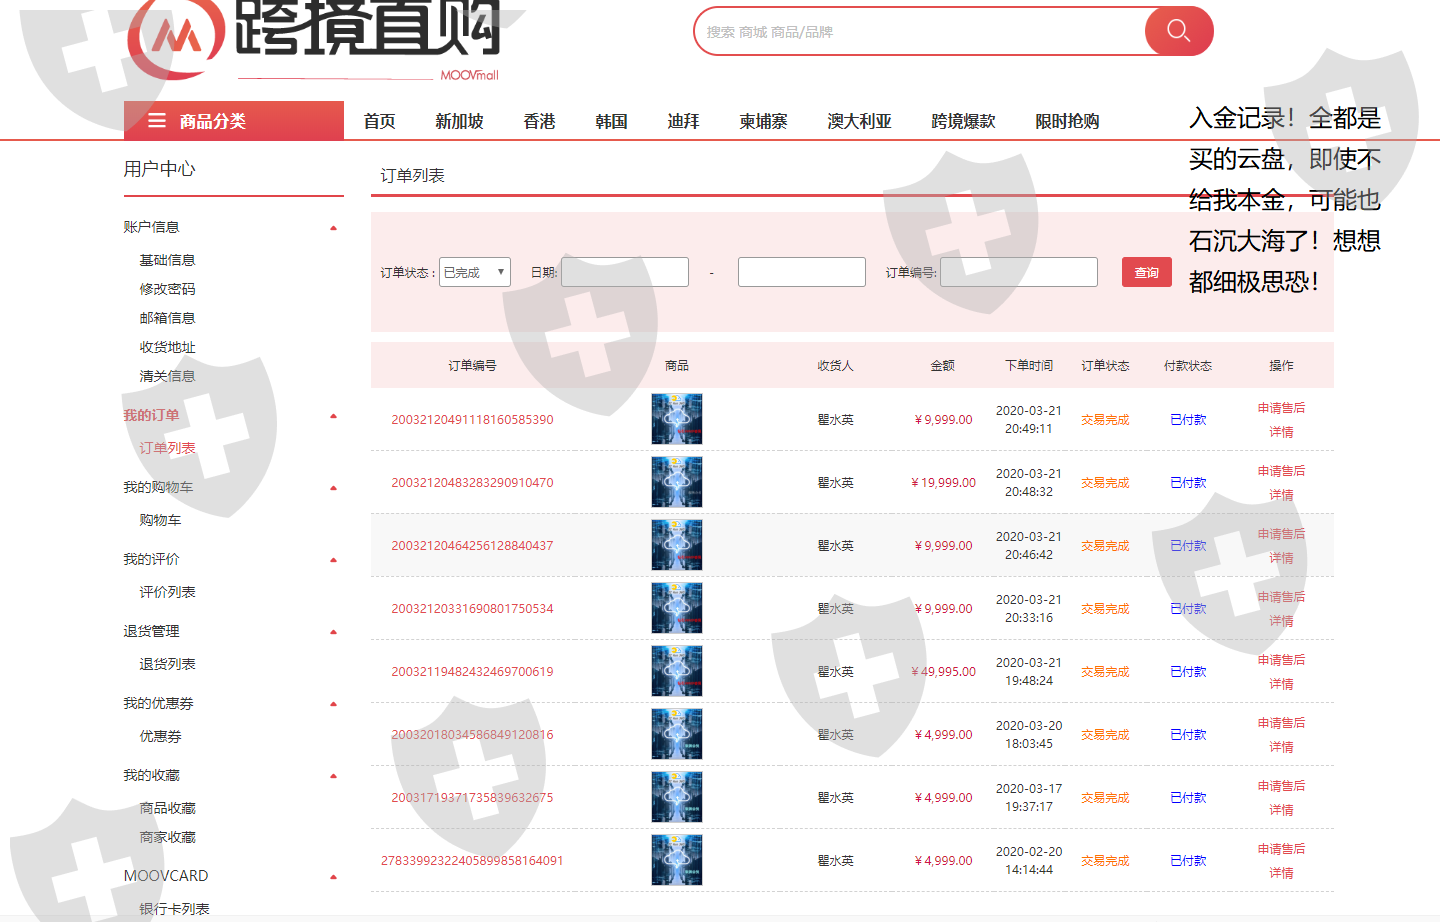1440x922 pixels.
Task: Open product thumbnail of the 18:03:45 order
Action: (677, 734)
